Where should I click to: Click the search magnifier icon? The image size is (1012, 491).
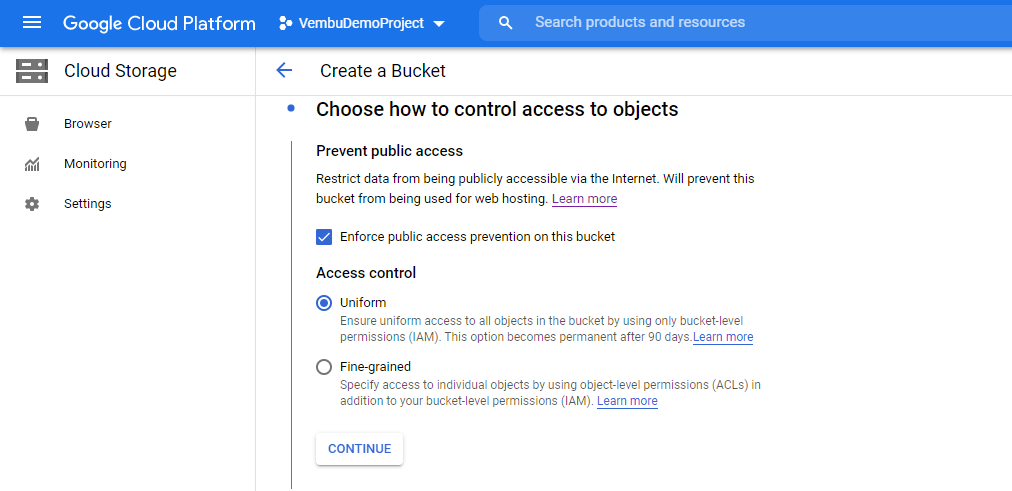pyautogui.click(x=506, y=23)
